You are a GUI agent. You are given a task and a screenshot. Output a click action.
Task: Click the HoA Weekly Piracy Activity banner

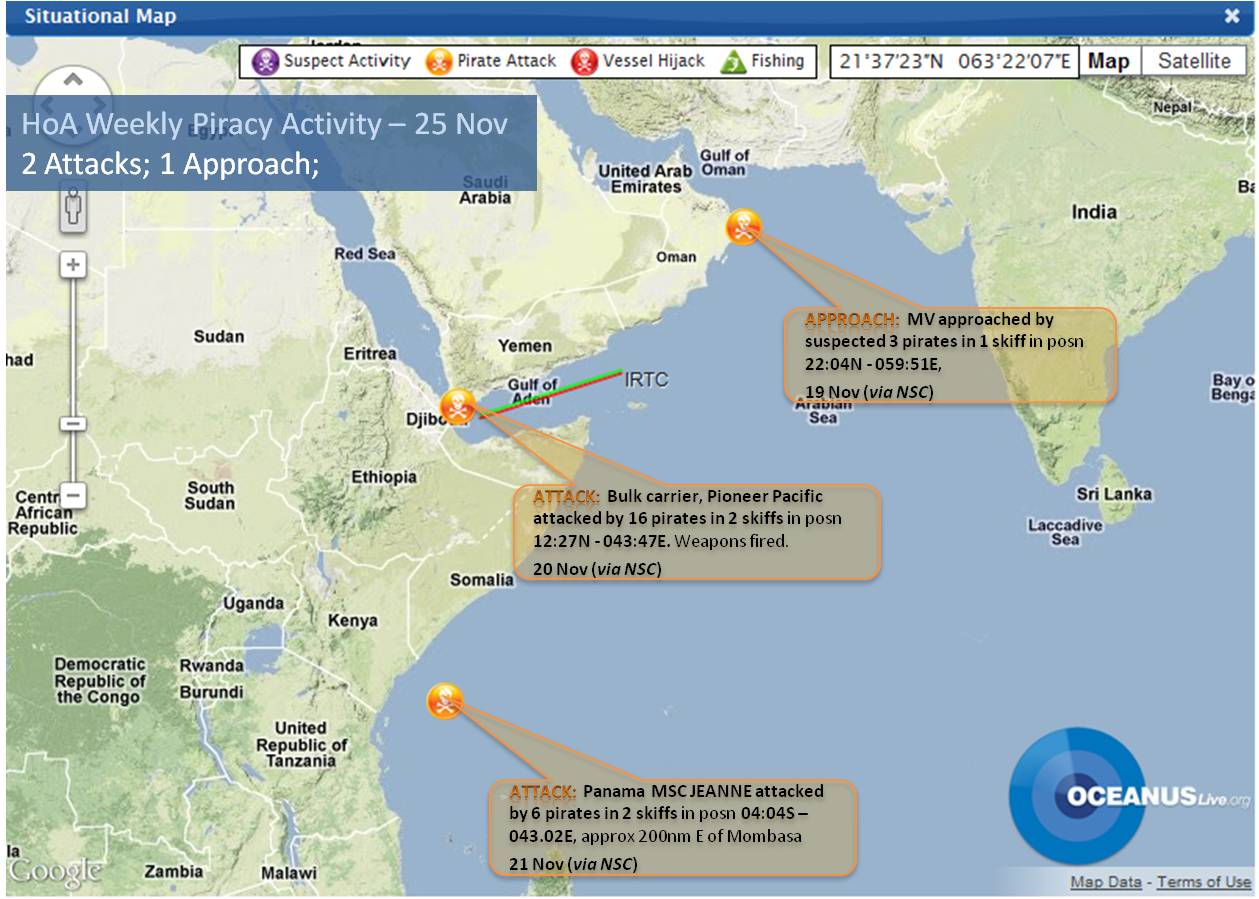pos(271,143)
